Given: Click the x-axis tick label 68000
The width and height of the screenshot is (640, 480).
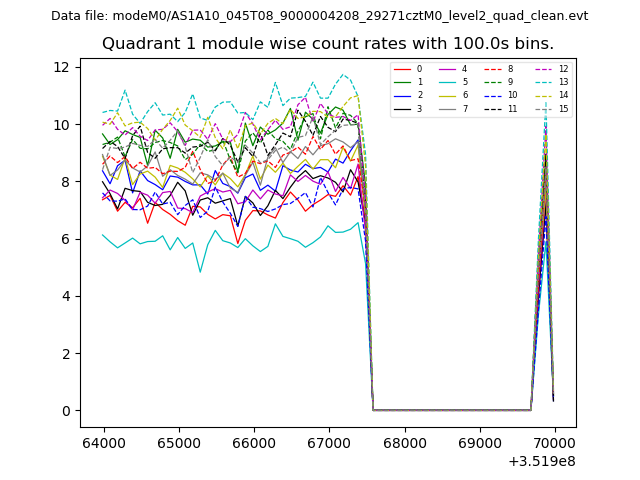Looking at the screenshot, I should click(x=404, y=443).
